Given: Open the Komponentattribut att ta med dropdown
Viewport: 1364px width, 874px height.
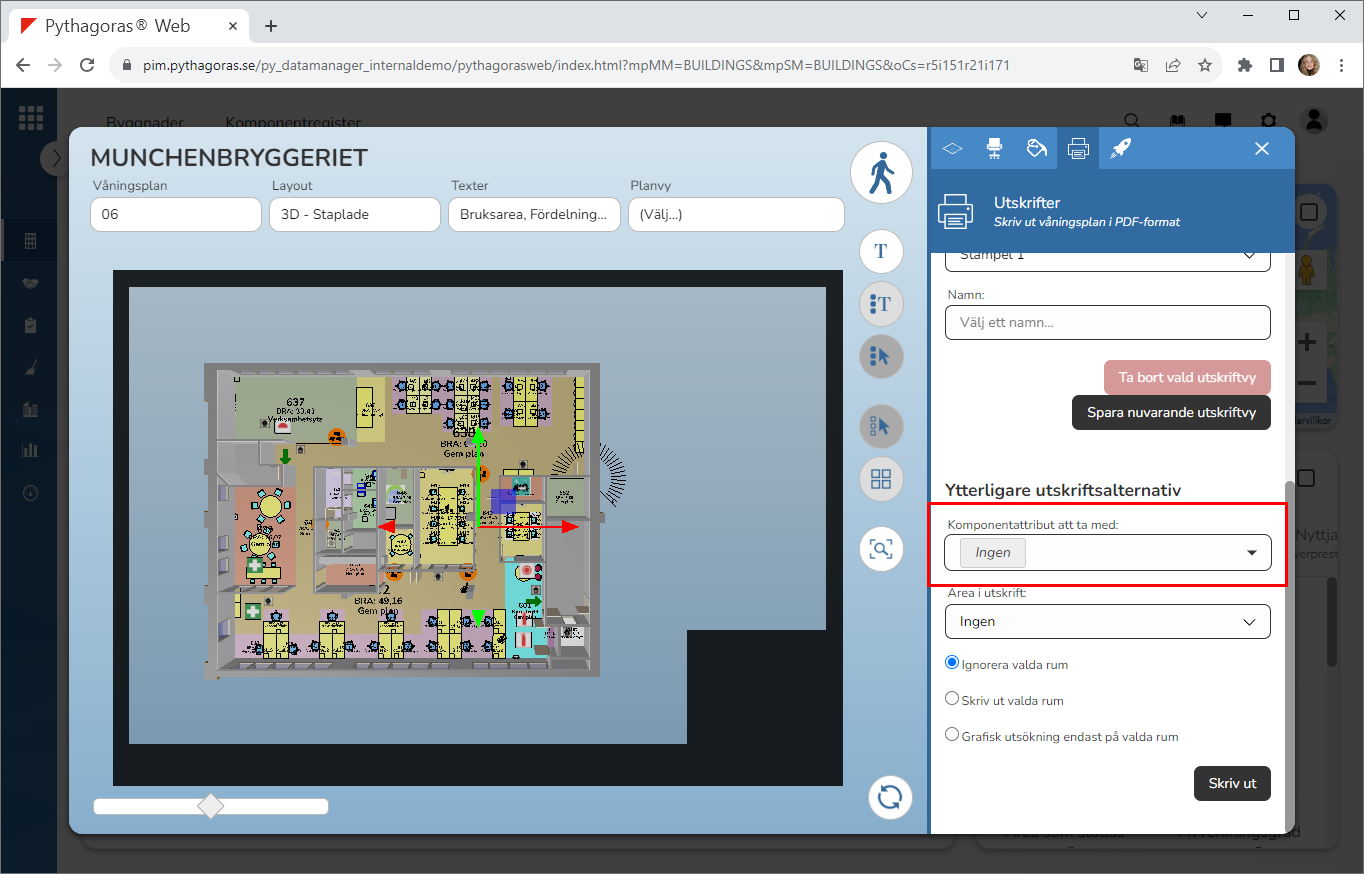Looking at the screenshot, I should 1108,553.
